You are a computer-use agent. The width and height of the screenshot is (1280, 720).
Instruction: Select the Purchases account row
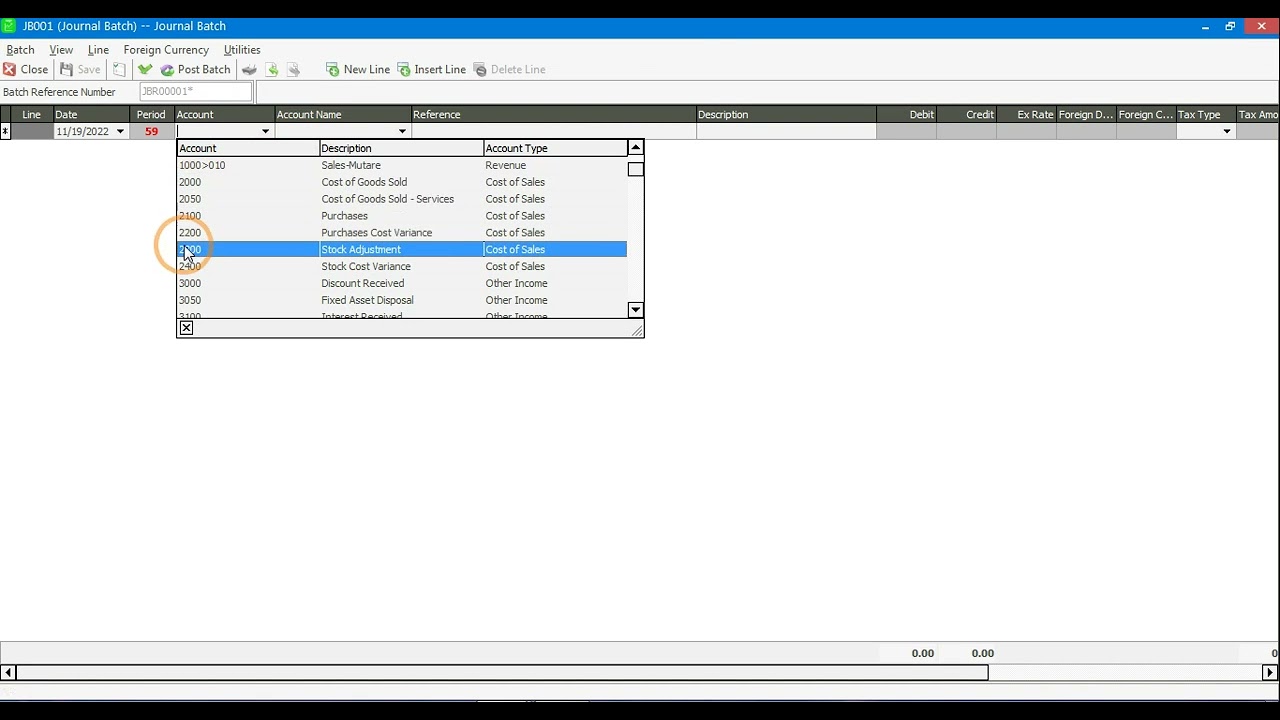click(402, 217)
